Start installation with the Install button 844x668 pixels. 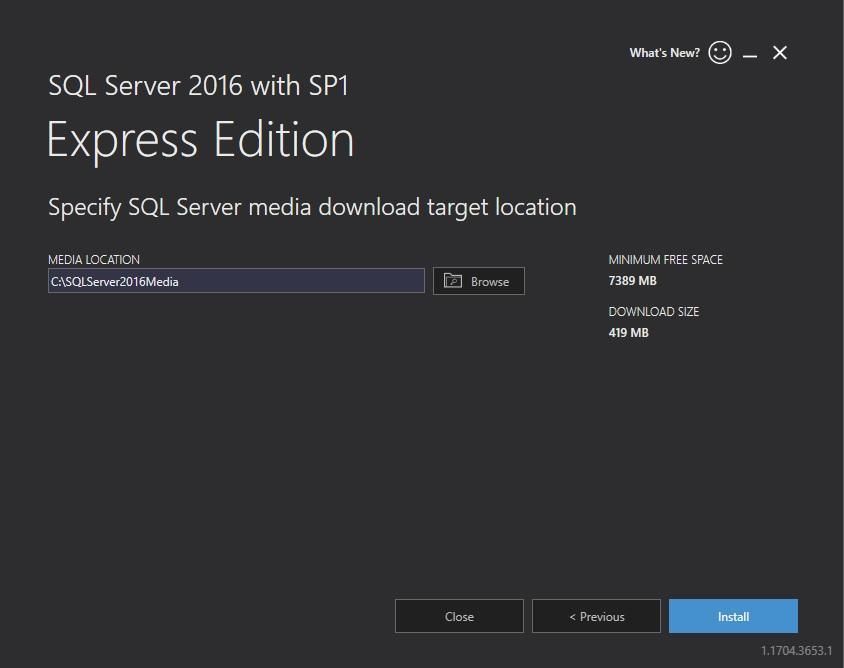tap(733, 616)
